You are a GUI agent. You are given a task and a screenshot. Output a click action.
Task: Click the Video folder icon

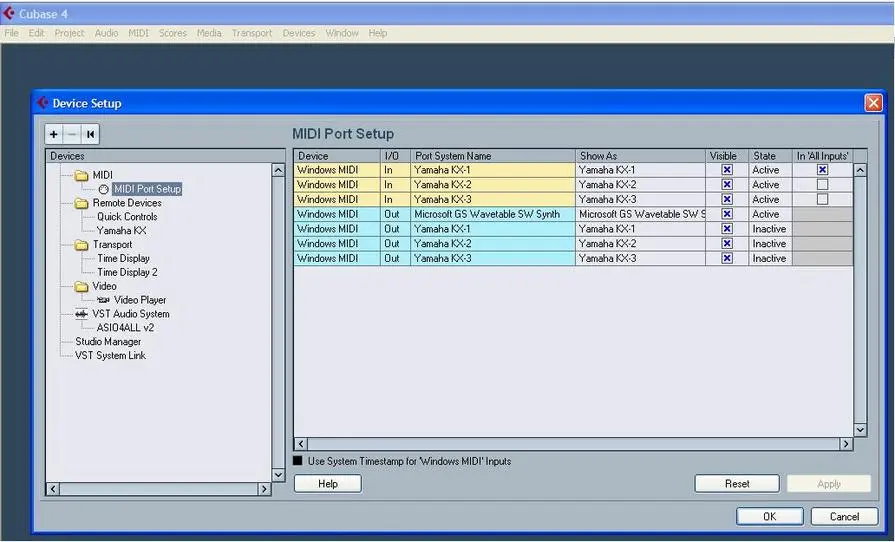coord(82,286)
